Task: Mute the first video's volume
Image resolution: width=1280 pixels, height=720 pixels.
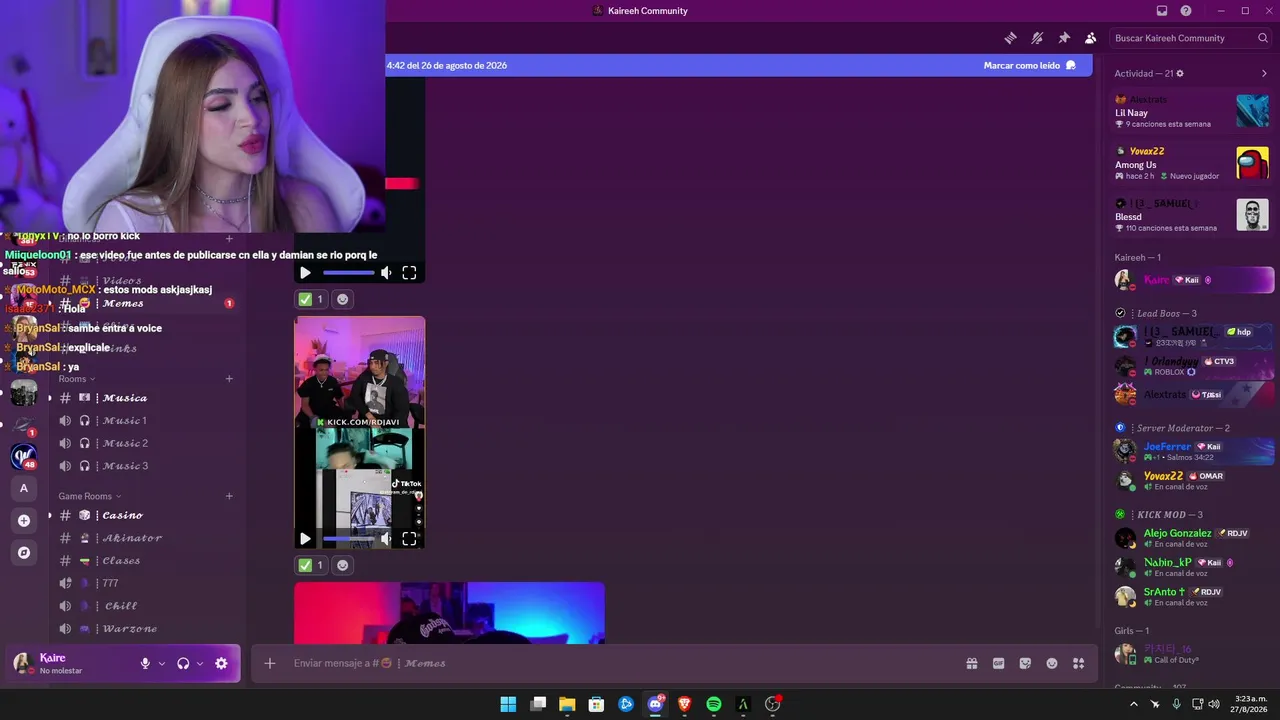Action: tap(386, 273)
